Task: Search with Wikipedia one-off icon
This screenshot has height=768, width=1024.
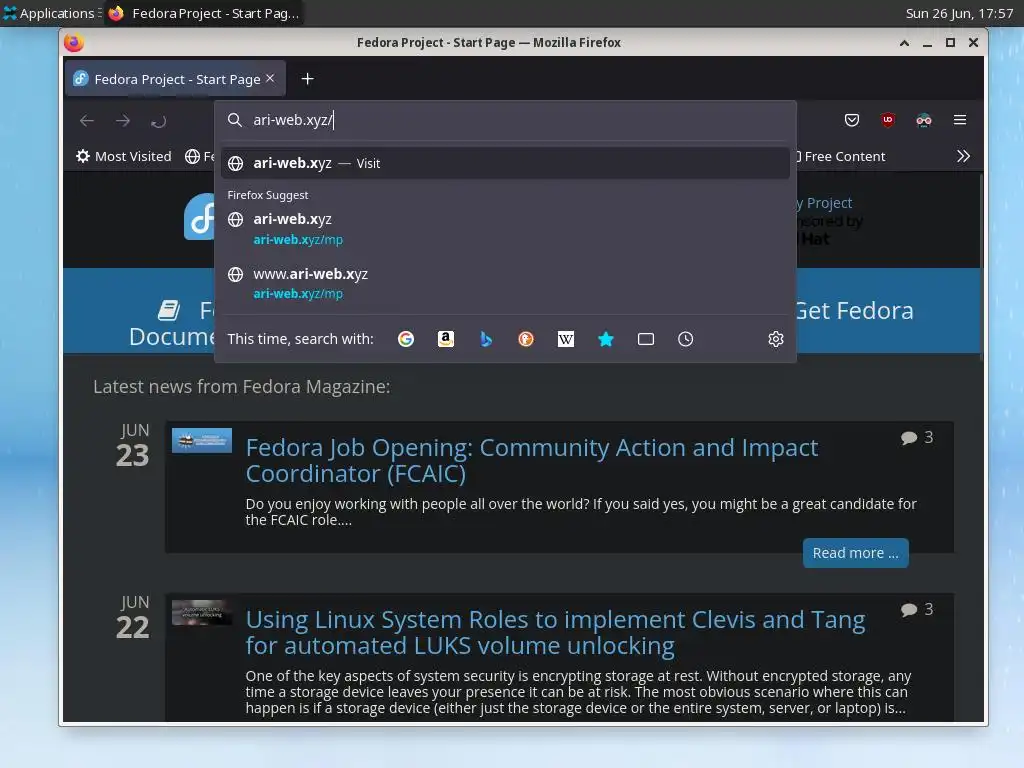Action: [x=566, y=339]
